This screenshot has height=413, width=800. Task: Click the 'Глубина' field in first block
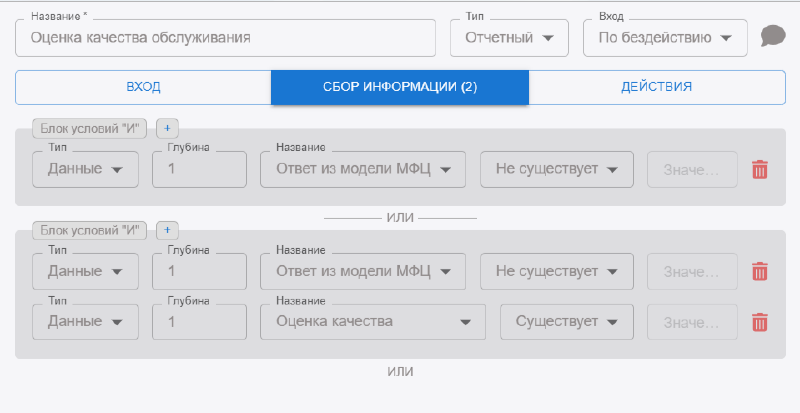(199, 169)
